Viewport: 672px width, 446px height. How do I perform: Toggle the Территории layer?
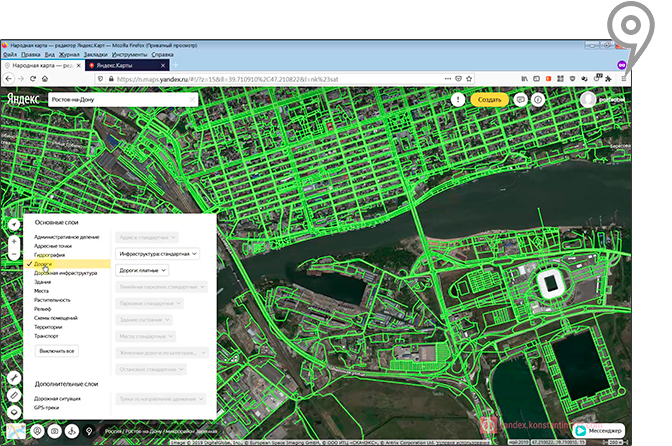coord(48,327)
